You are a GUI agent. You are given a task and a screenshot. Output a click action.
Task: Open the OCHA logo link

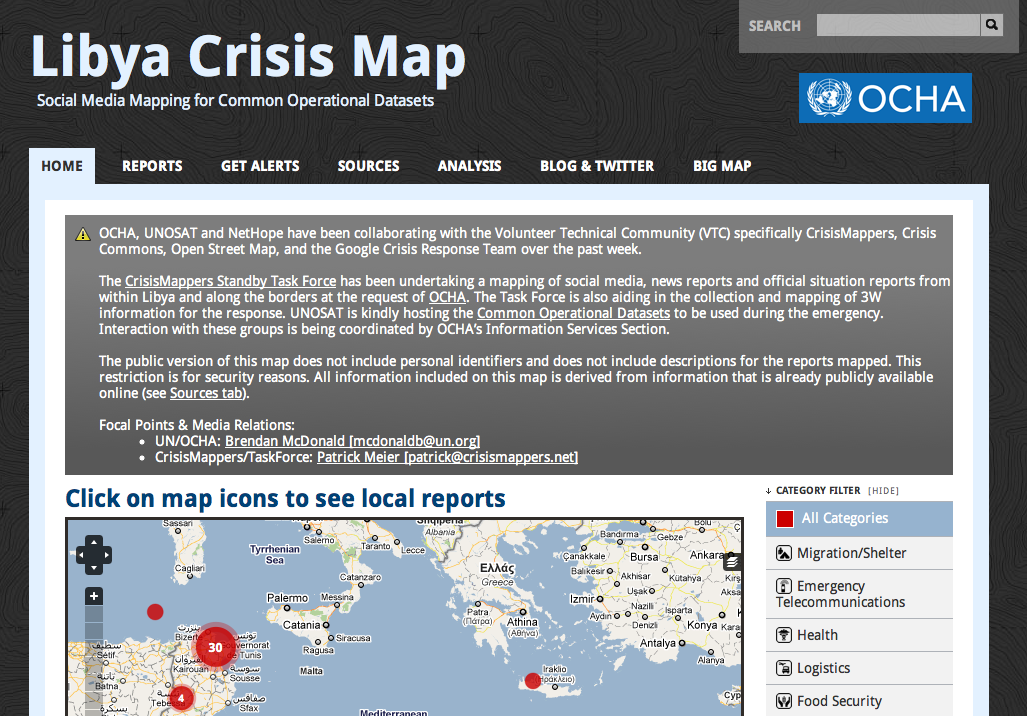tap(885, 98)
